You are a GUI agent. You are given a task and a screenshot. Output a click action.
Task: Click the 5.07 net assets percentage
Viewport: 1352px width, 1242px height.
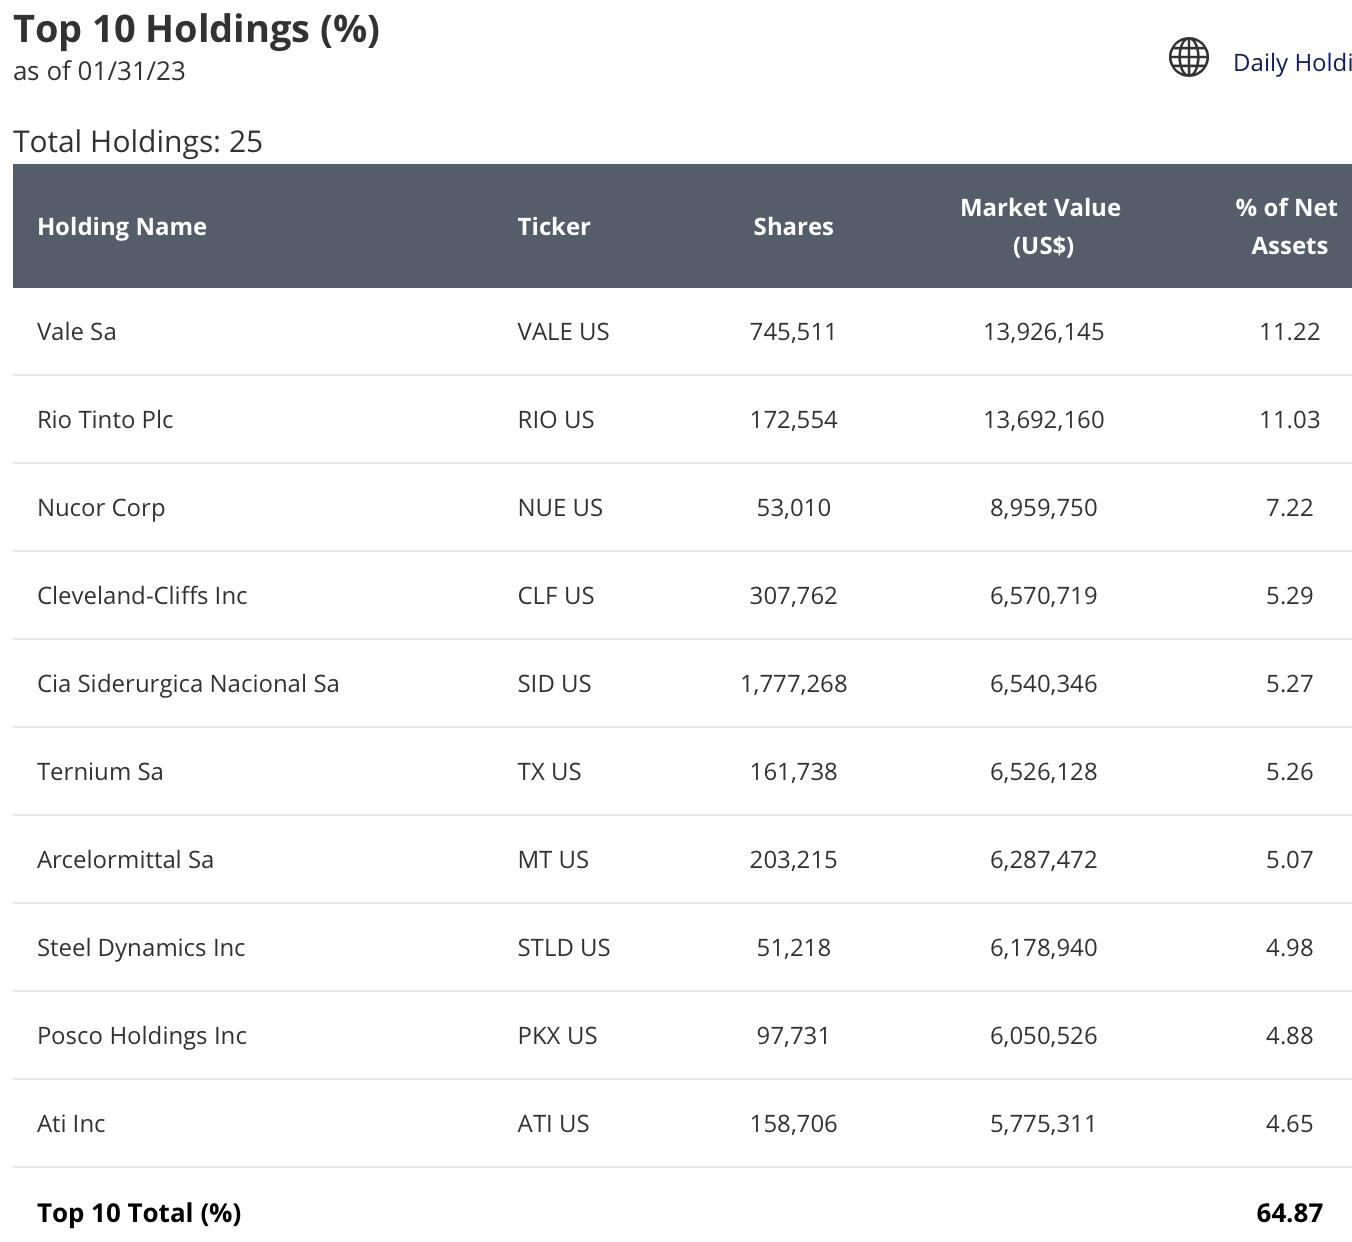click(x=1289, y=859)
